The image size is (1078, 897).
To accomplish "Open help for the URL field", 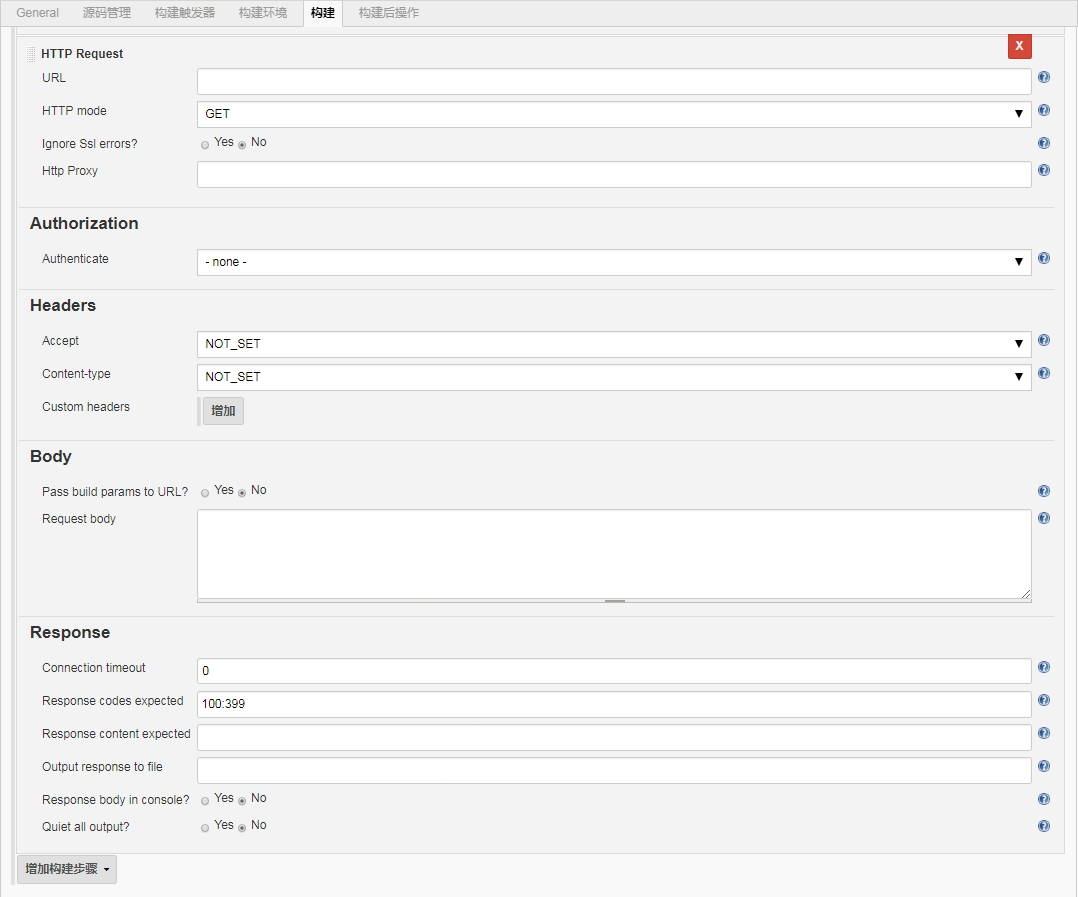I will coord(1044,77).
